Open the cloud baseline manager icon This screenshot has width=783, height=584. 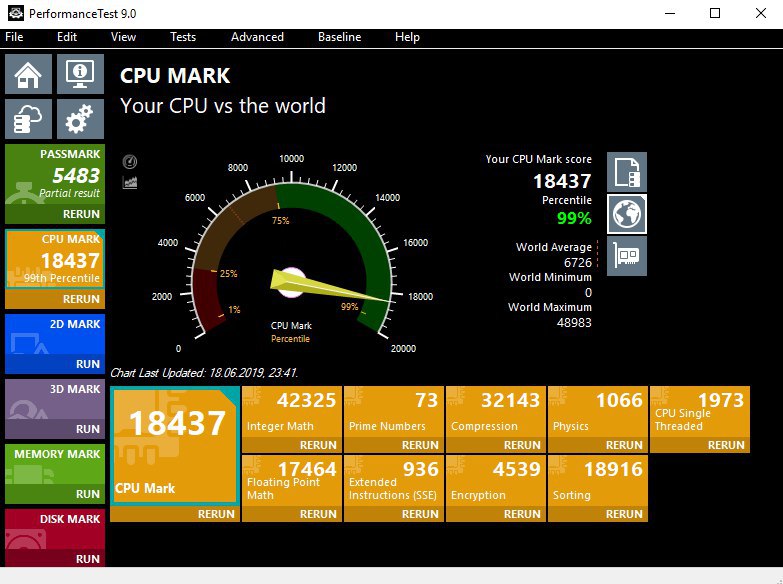[x=28, y=119]
